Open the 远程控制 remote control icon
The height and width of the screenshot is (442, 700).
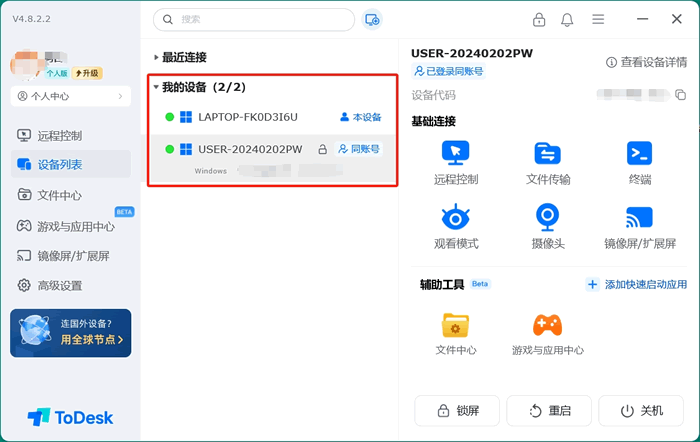coord(456,154)
